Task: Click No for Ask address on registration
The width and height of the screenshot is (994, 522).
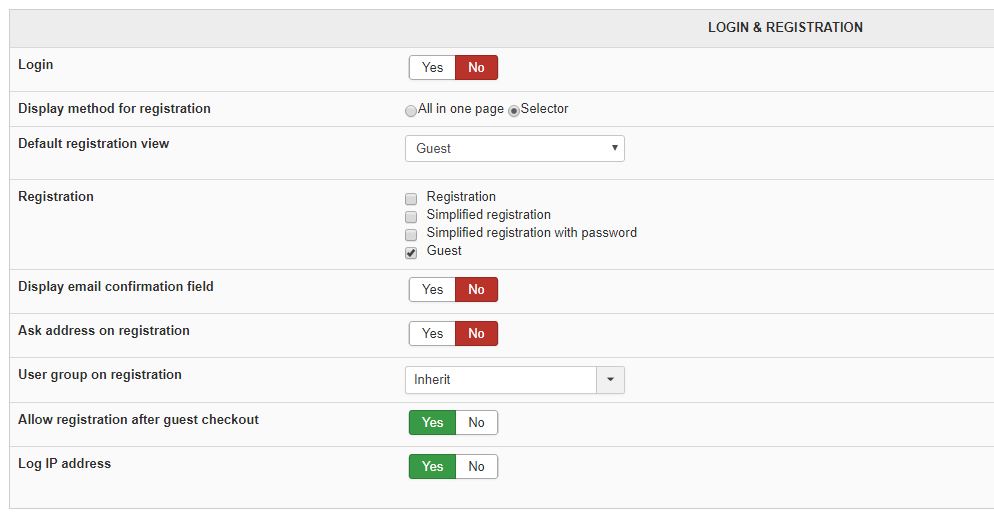Action: click(476, 333)
